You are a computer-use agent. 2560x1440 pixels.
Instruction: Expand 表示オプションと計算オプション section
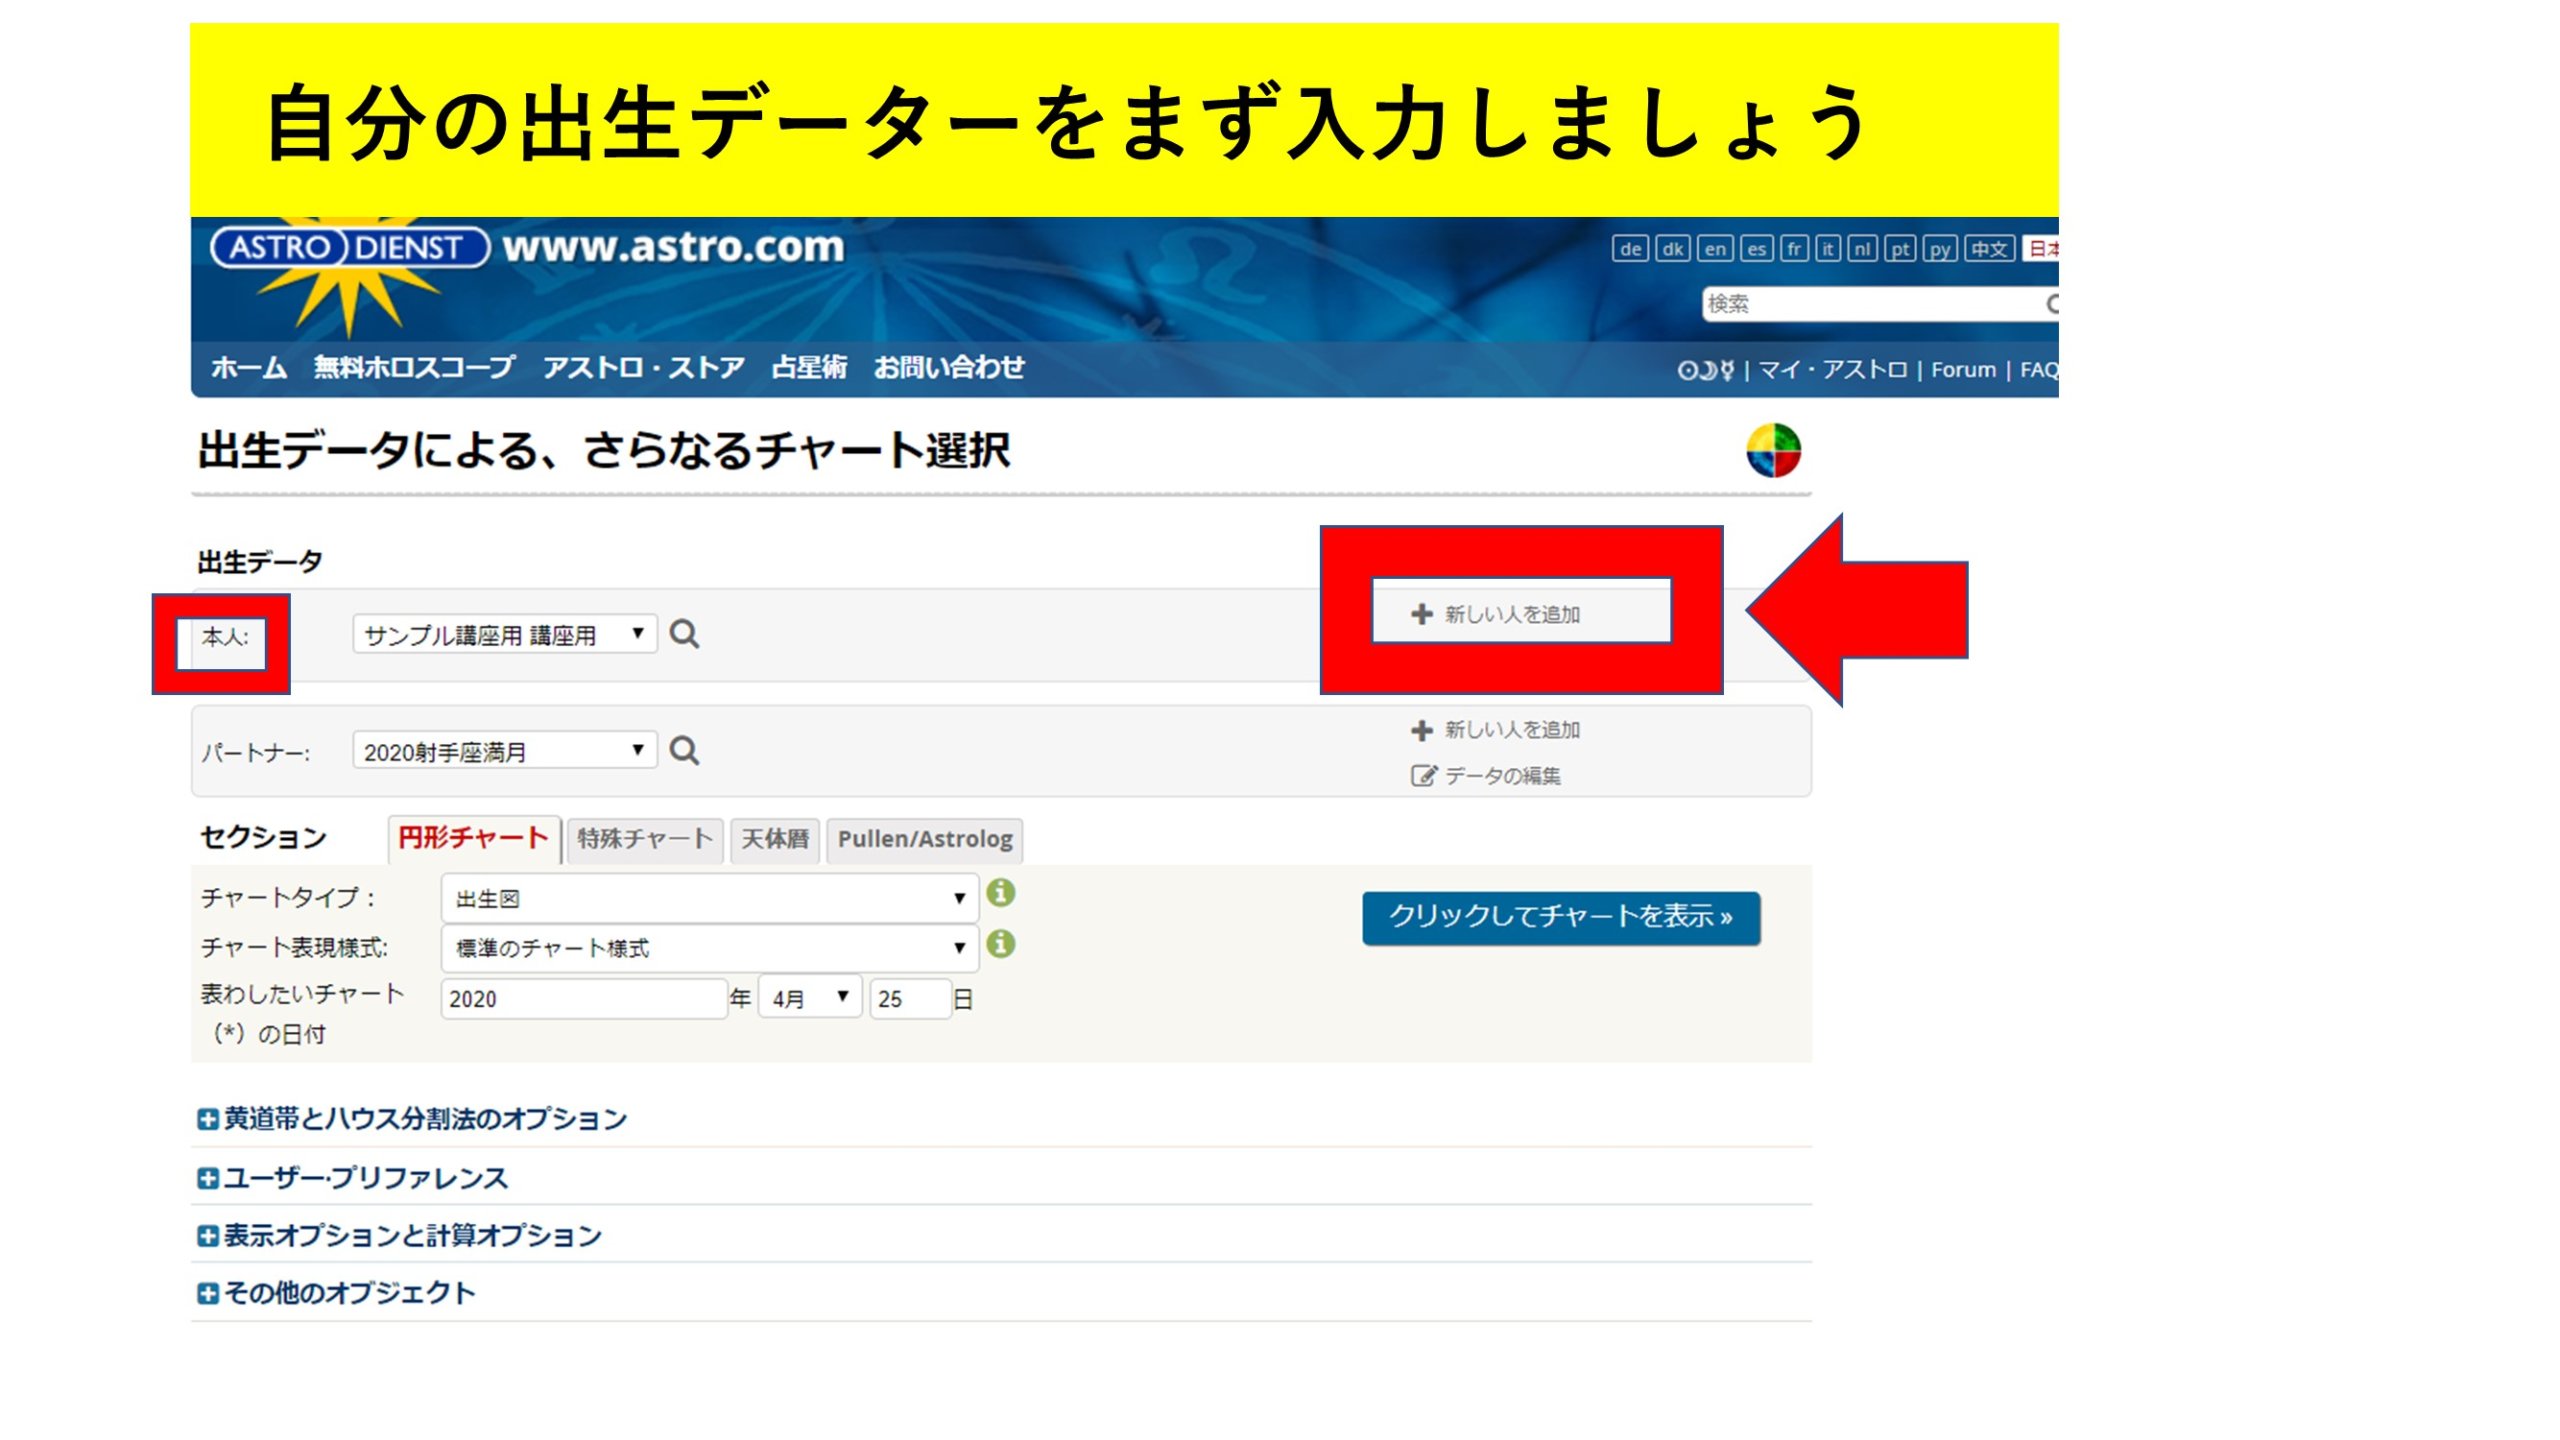399,1236
